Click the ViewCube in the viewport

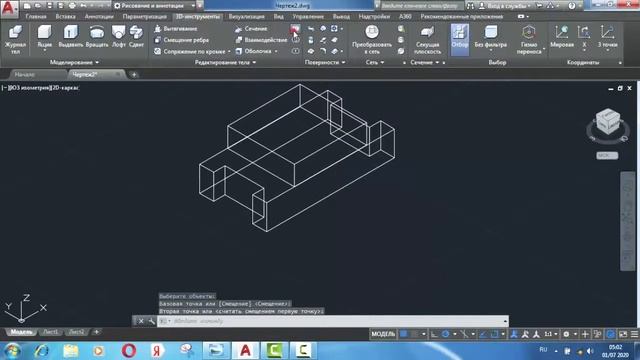[608, 122]
